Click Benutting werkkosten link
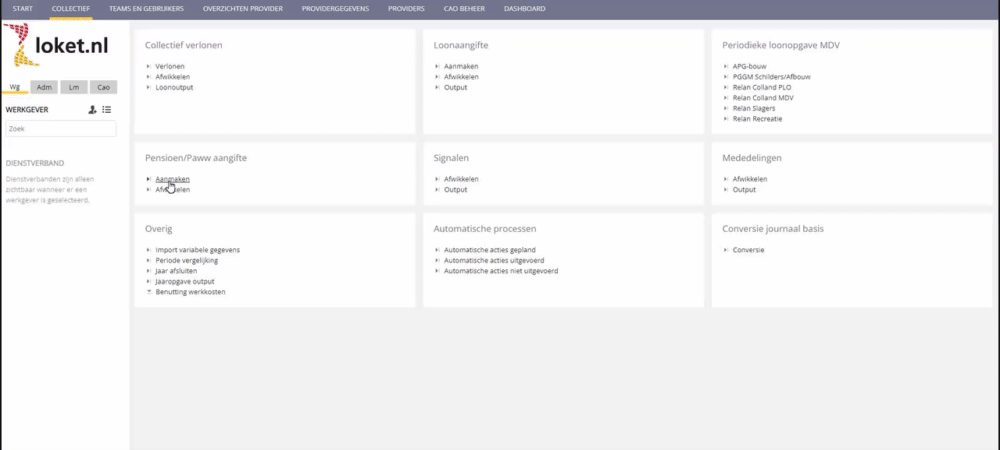 [190, 291]
